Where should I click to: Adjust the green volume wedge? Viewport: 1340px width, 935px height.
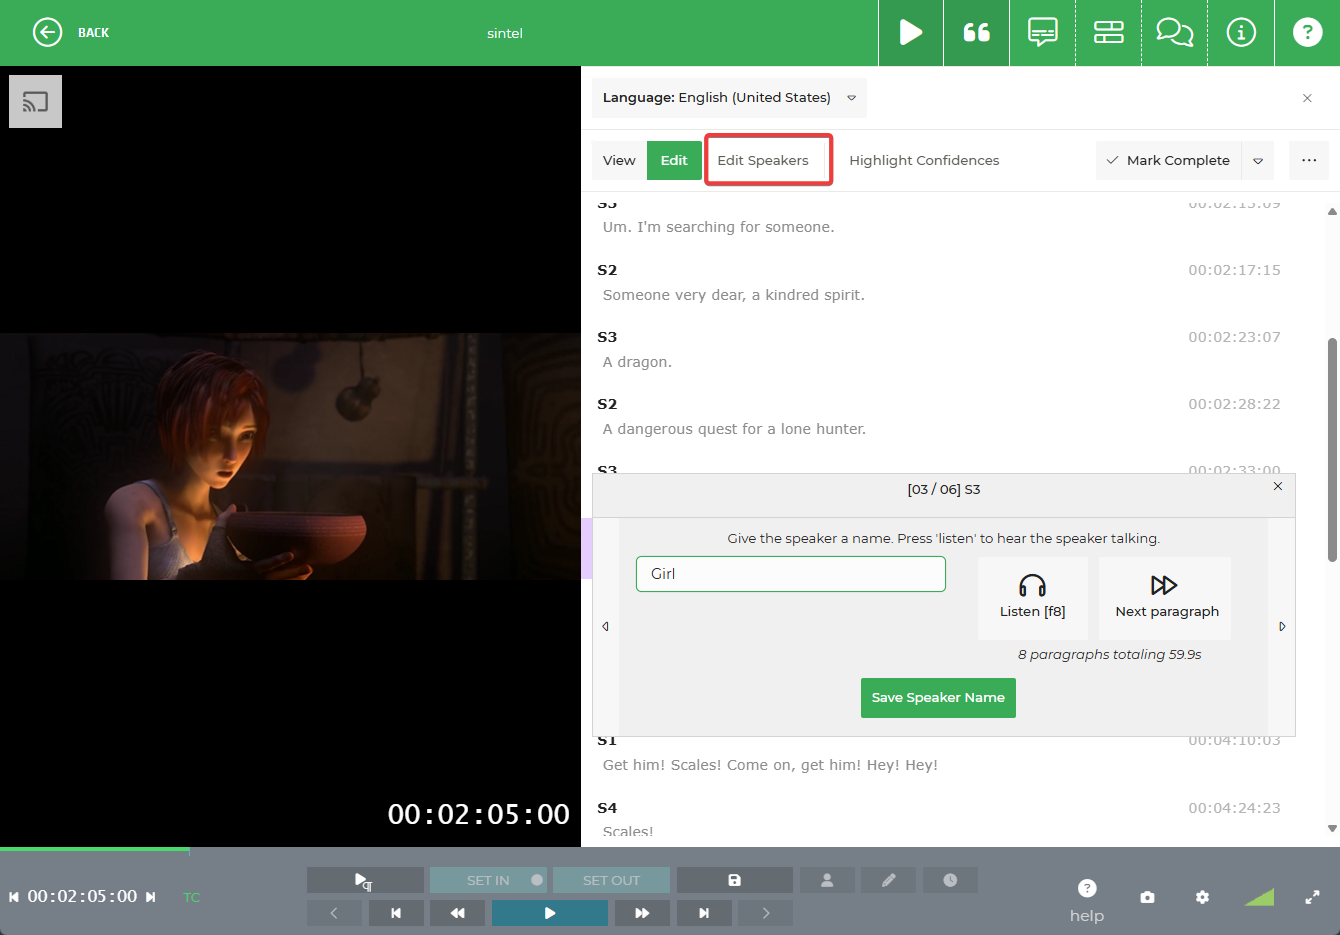click(1260, 897)
